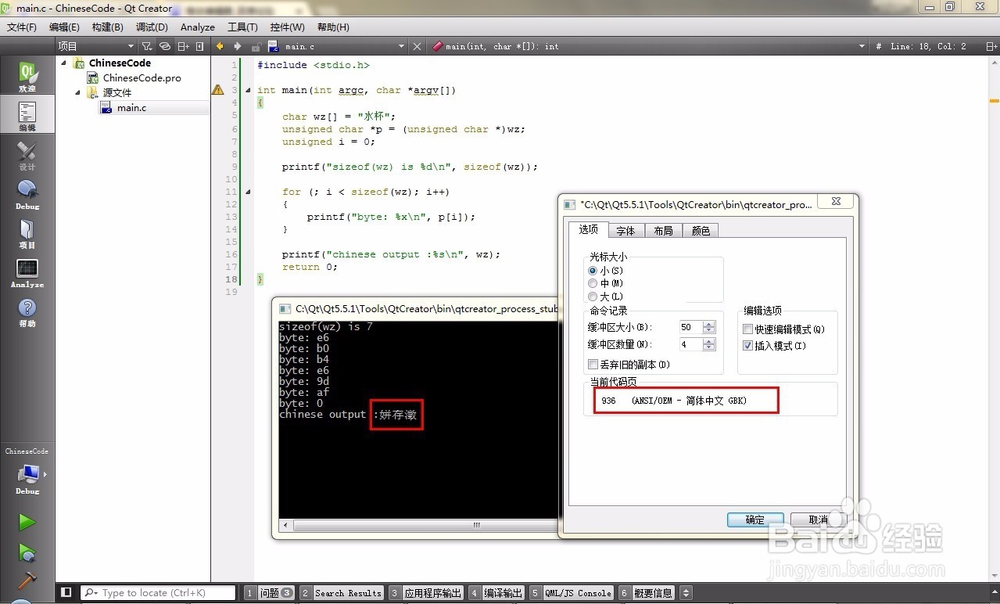1000x604 pixels.
Task: Open Design mode in sidebar
Action: point(27,155)
